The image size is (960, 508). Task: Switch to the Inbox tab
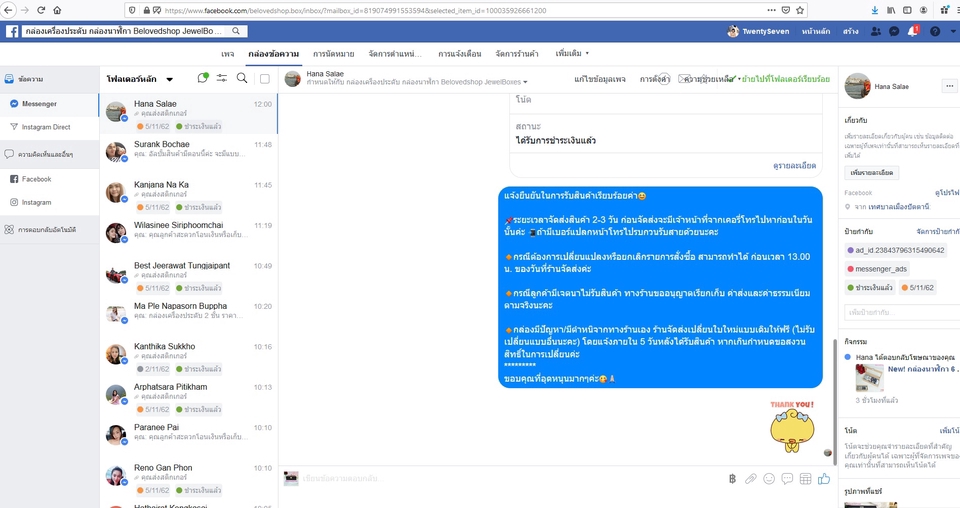pyautogui.click(x=273, y=54)
